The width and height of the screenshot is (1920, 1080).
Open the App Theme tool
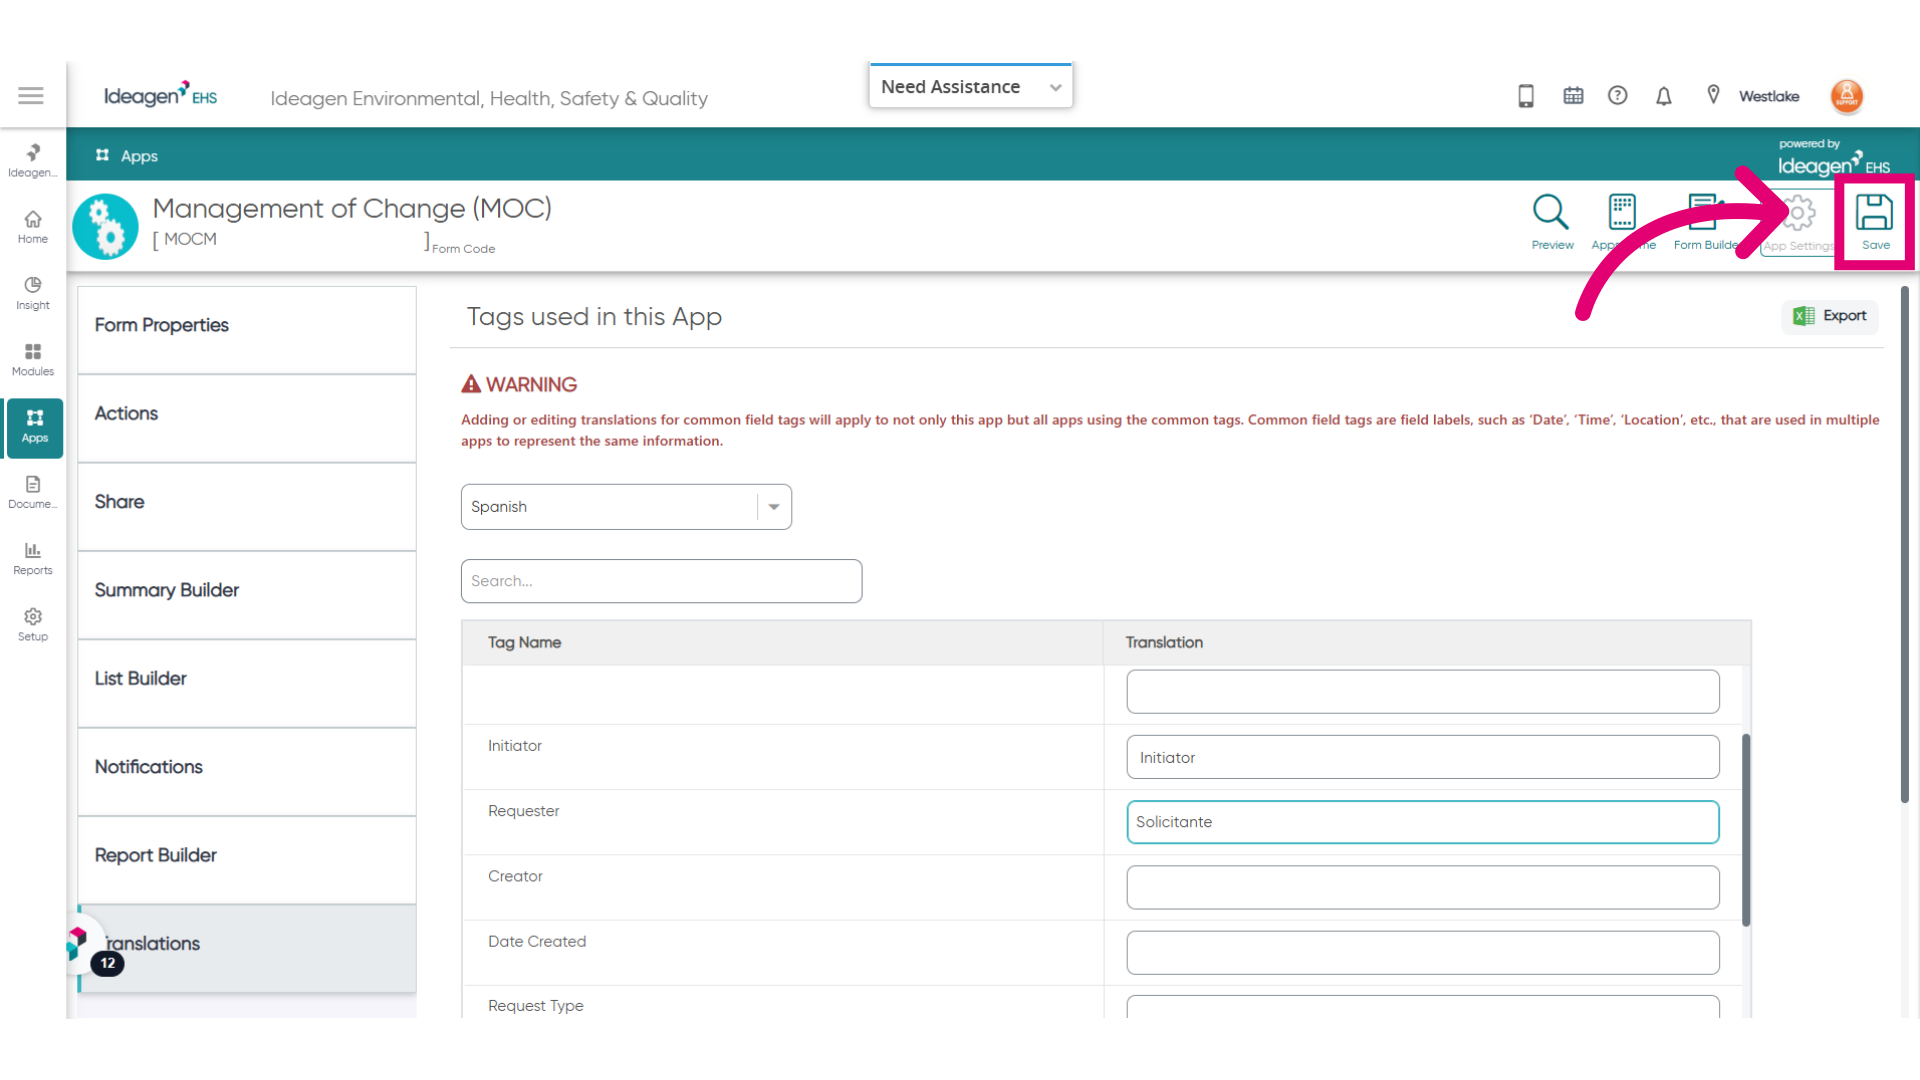pos(1623,222)
